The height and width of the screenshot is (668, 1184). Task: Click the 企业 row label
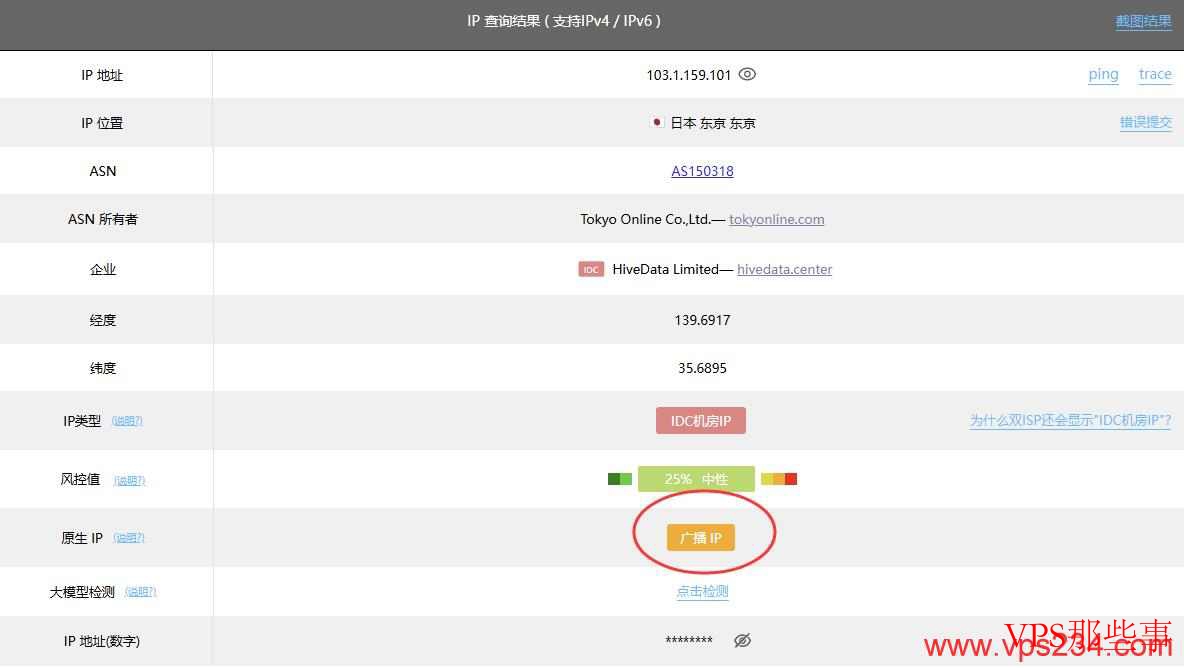[x=103, y=269]
